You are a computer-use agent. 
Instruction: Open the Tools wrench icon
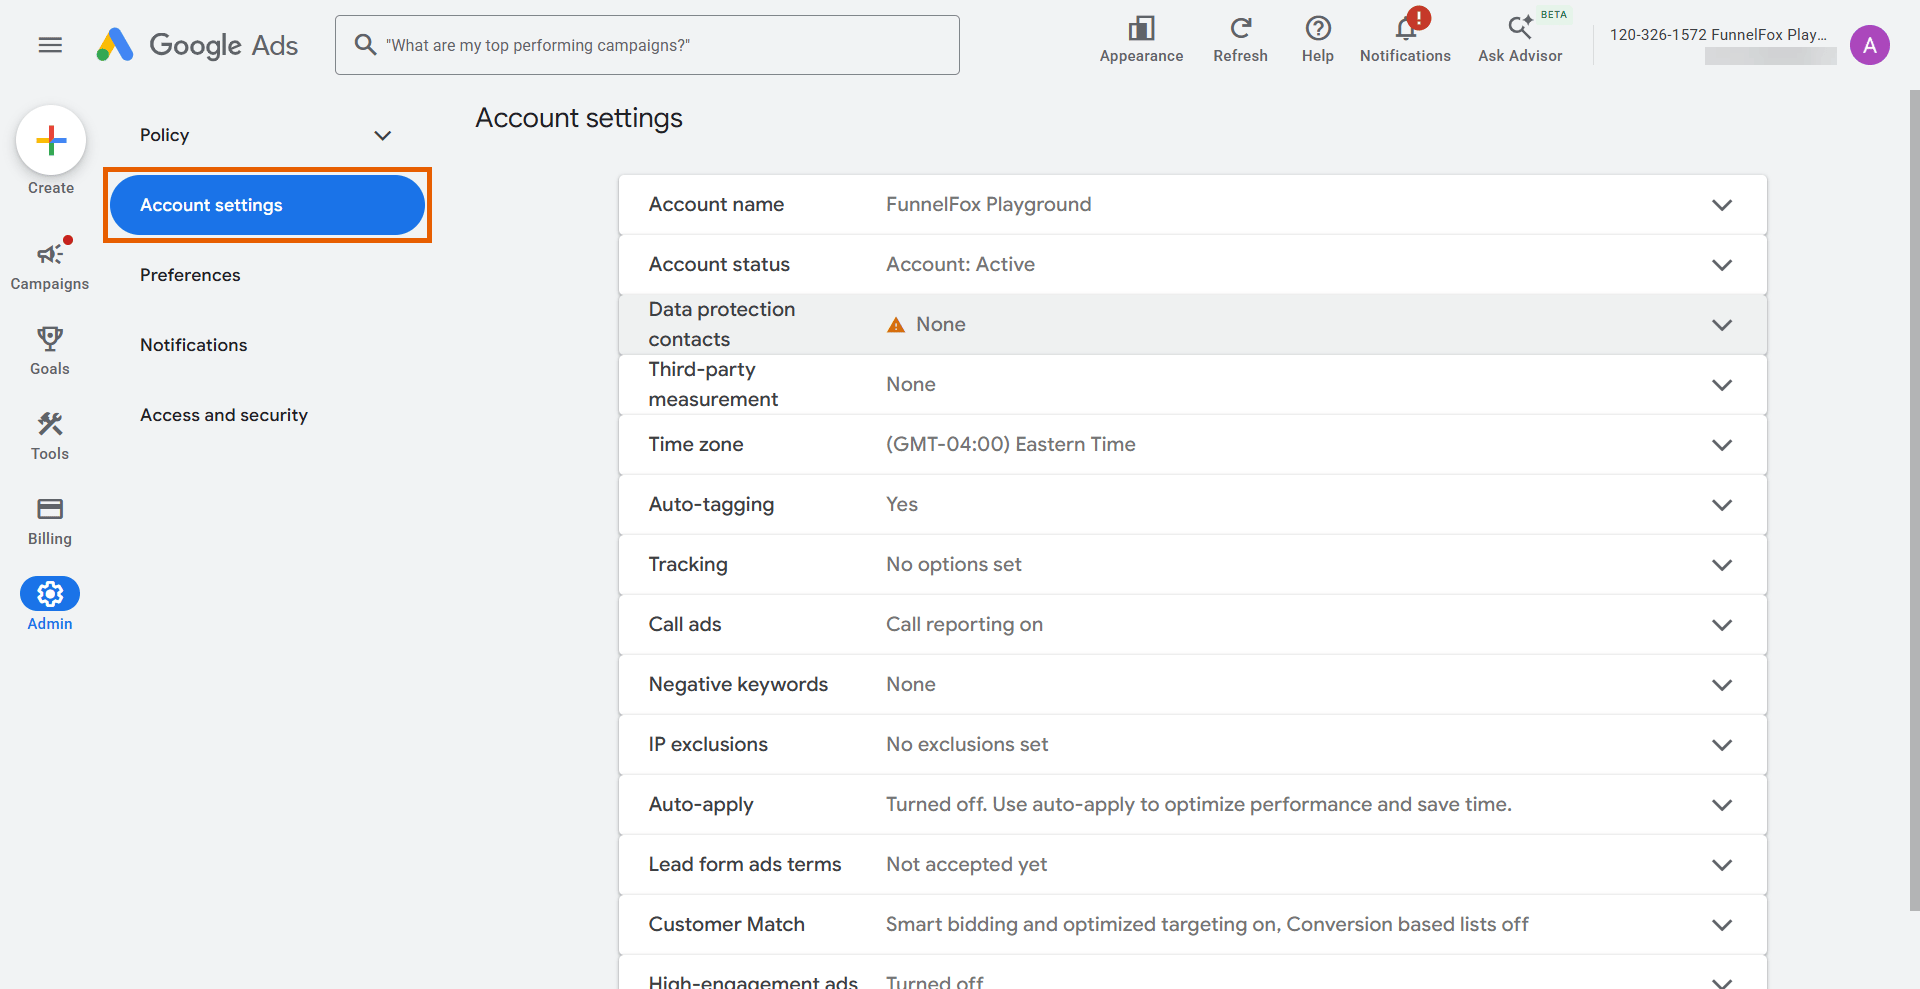coord(50,424)
